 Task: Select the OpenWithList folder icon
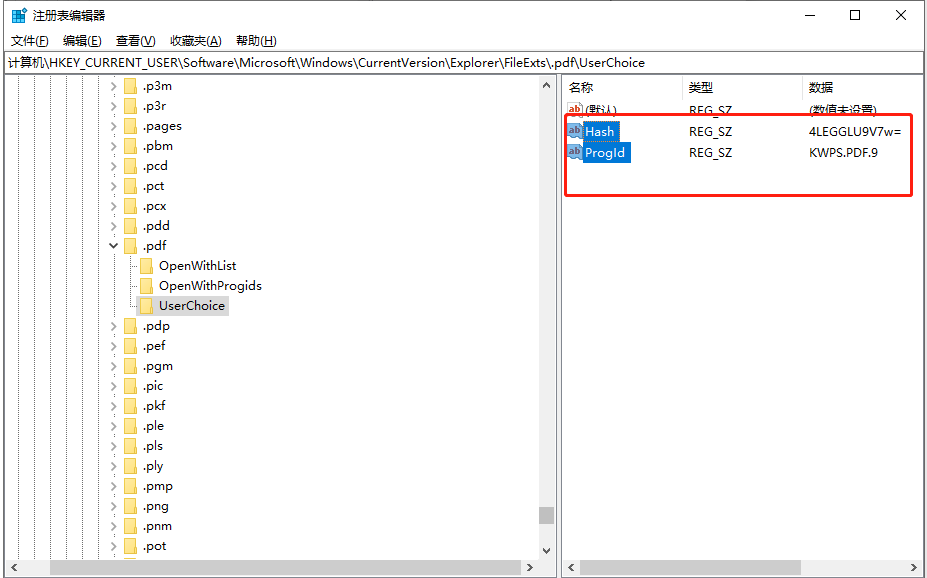[x=146, y=266]
